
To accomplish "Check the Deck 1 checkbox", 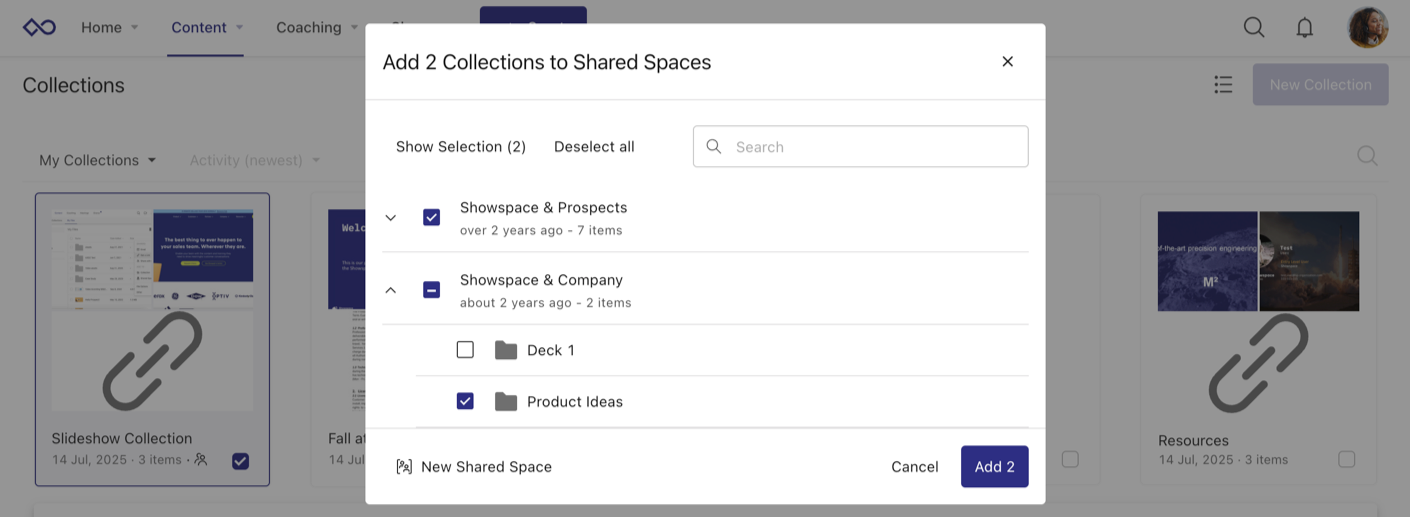I will click(465, 350).
